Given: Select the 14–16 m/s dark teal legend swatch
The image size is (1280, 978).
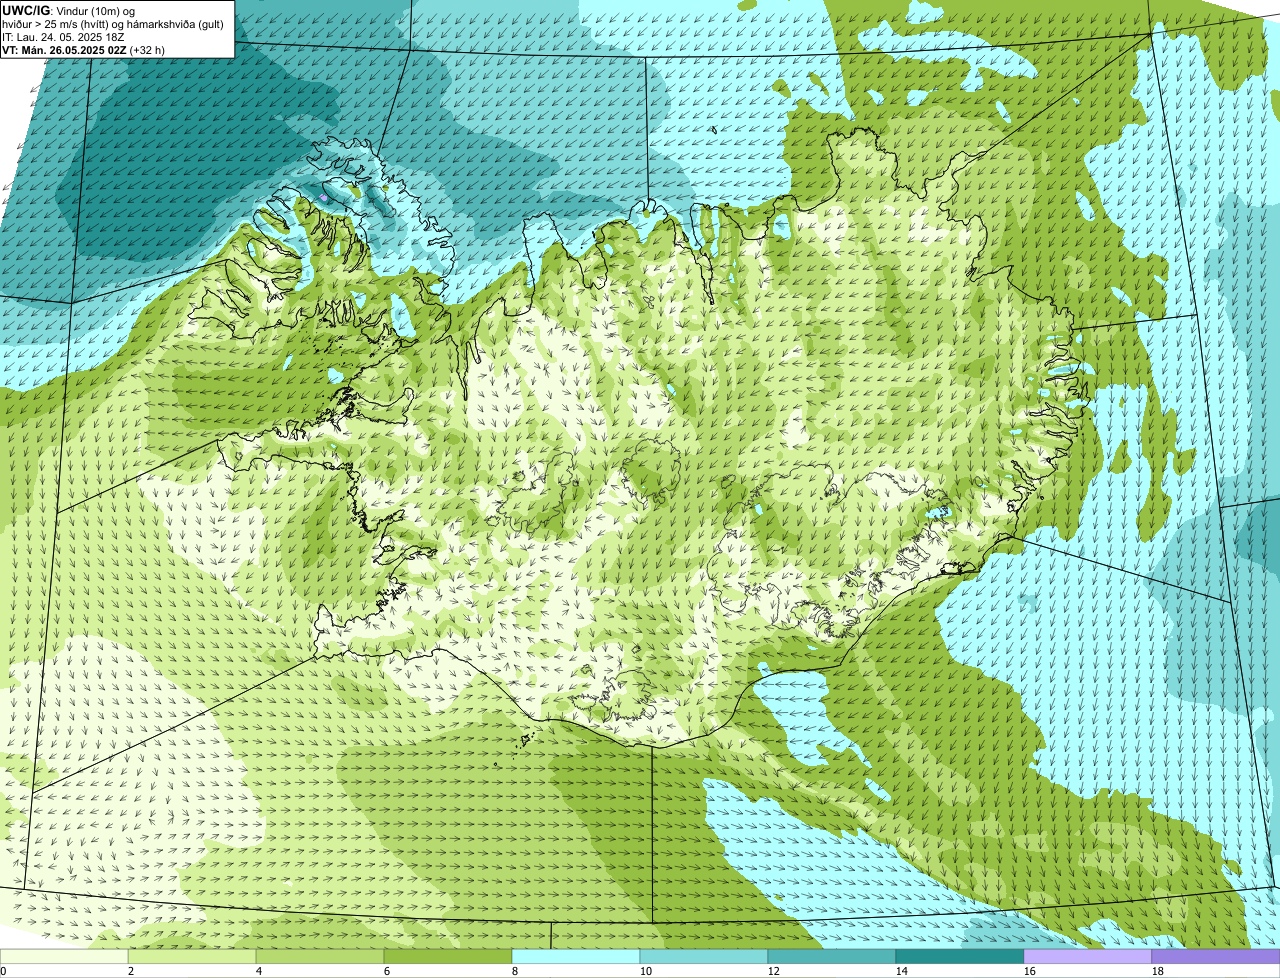Looking at the screenshot, I should (960, 956).
